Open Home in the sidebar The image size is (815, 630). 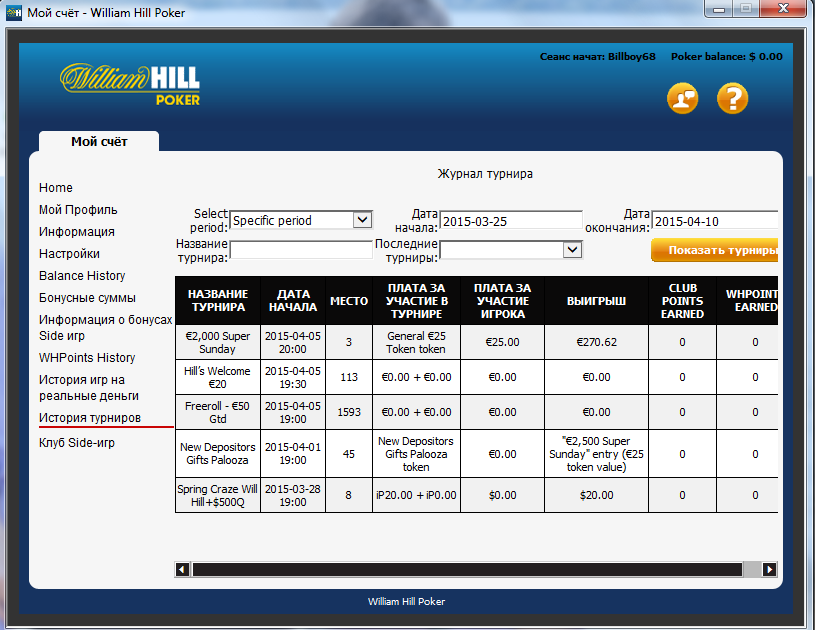[x=56, y=188]
